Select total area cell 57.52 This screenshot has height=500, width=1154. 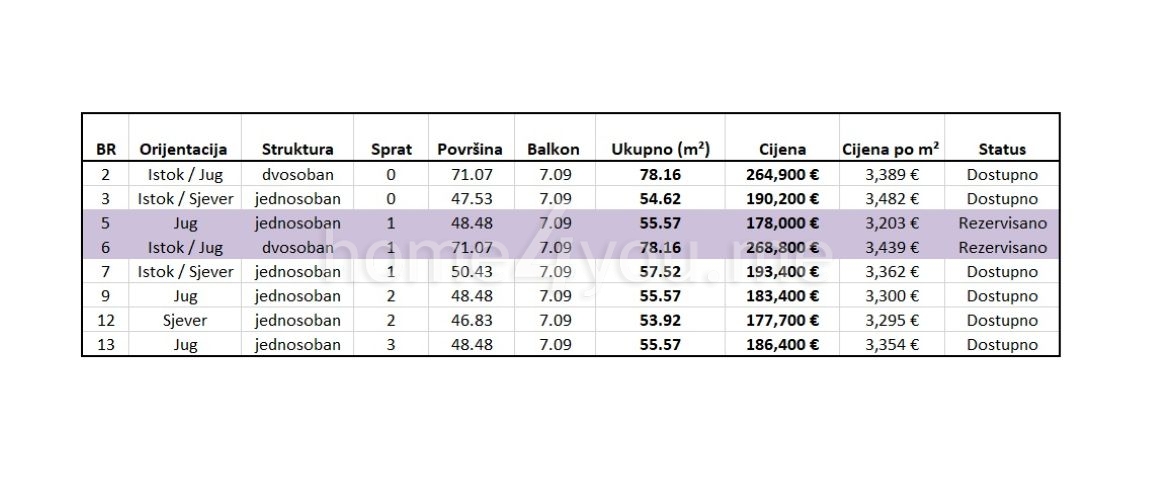coord(660,272)
